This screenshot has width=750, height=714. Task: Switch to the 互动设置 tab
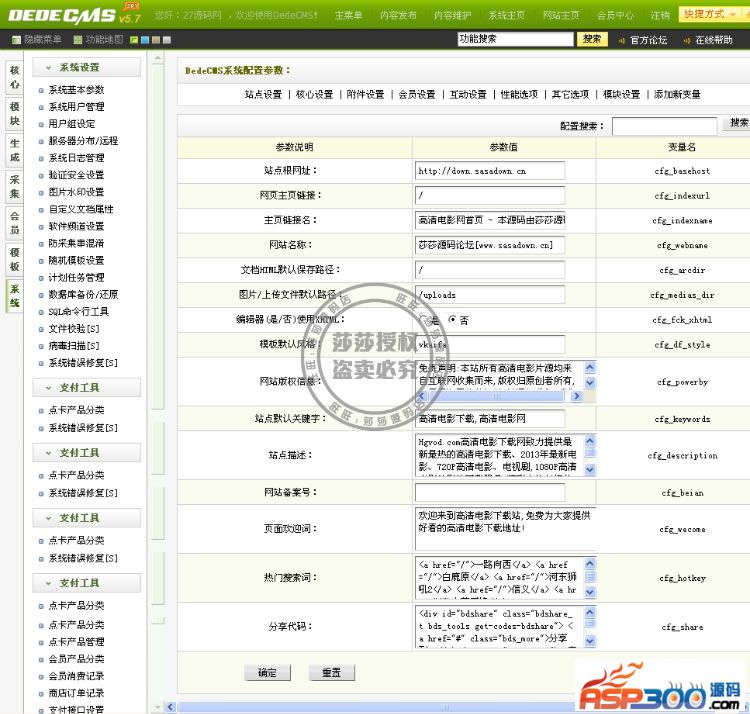468,95
